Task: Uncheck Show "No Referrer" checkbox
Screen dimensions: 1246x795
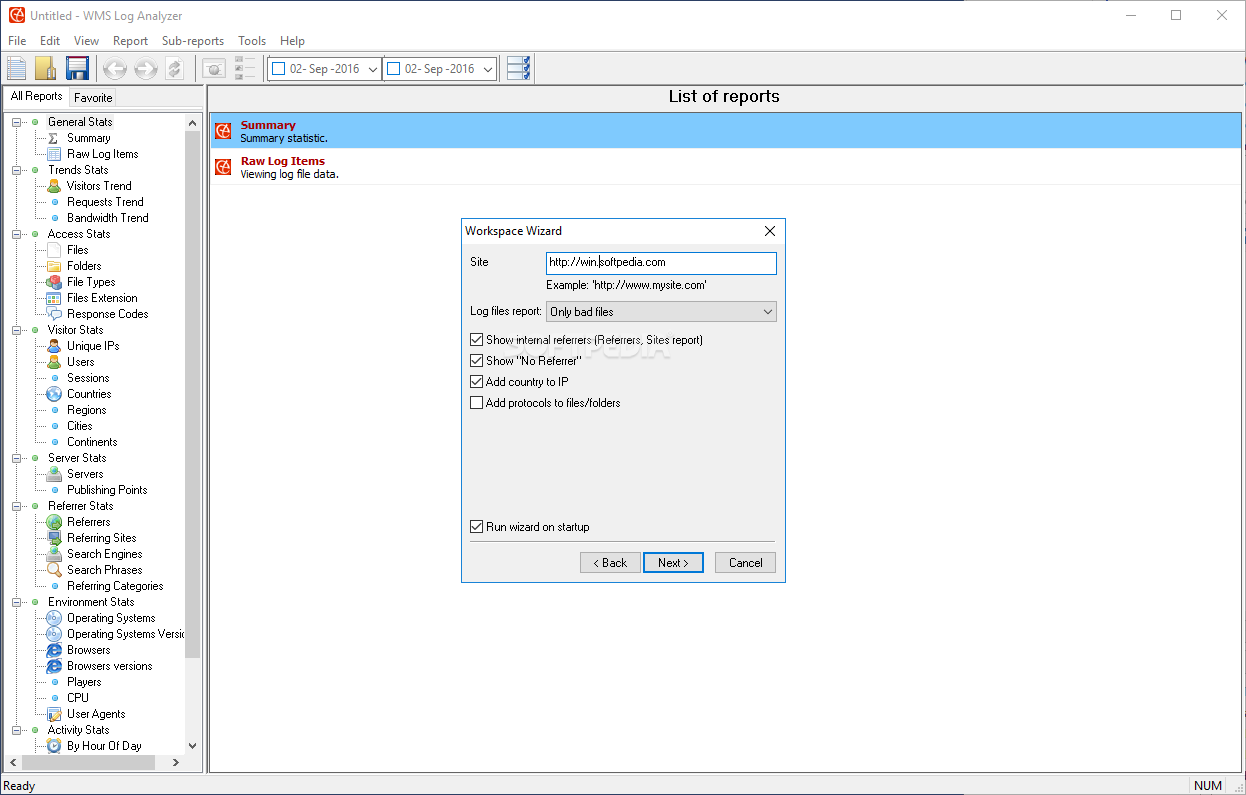Action: [x=476, y=361]
